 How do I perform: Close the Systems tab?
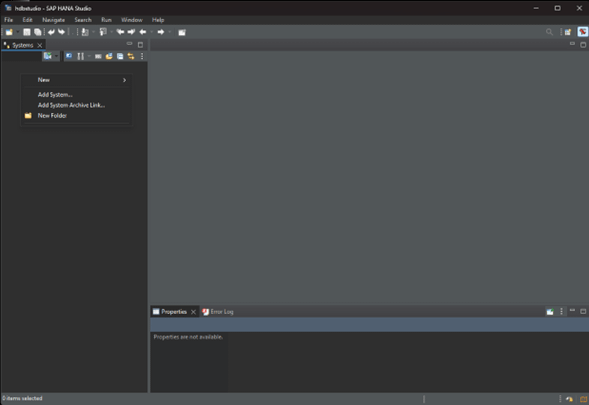40,45
